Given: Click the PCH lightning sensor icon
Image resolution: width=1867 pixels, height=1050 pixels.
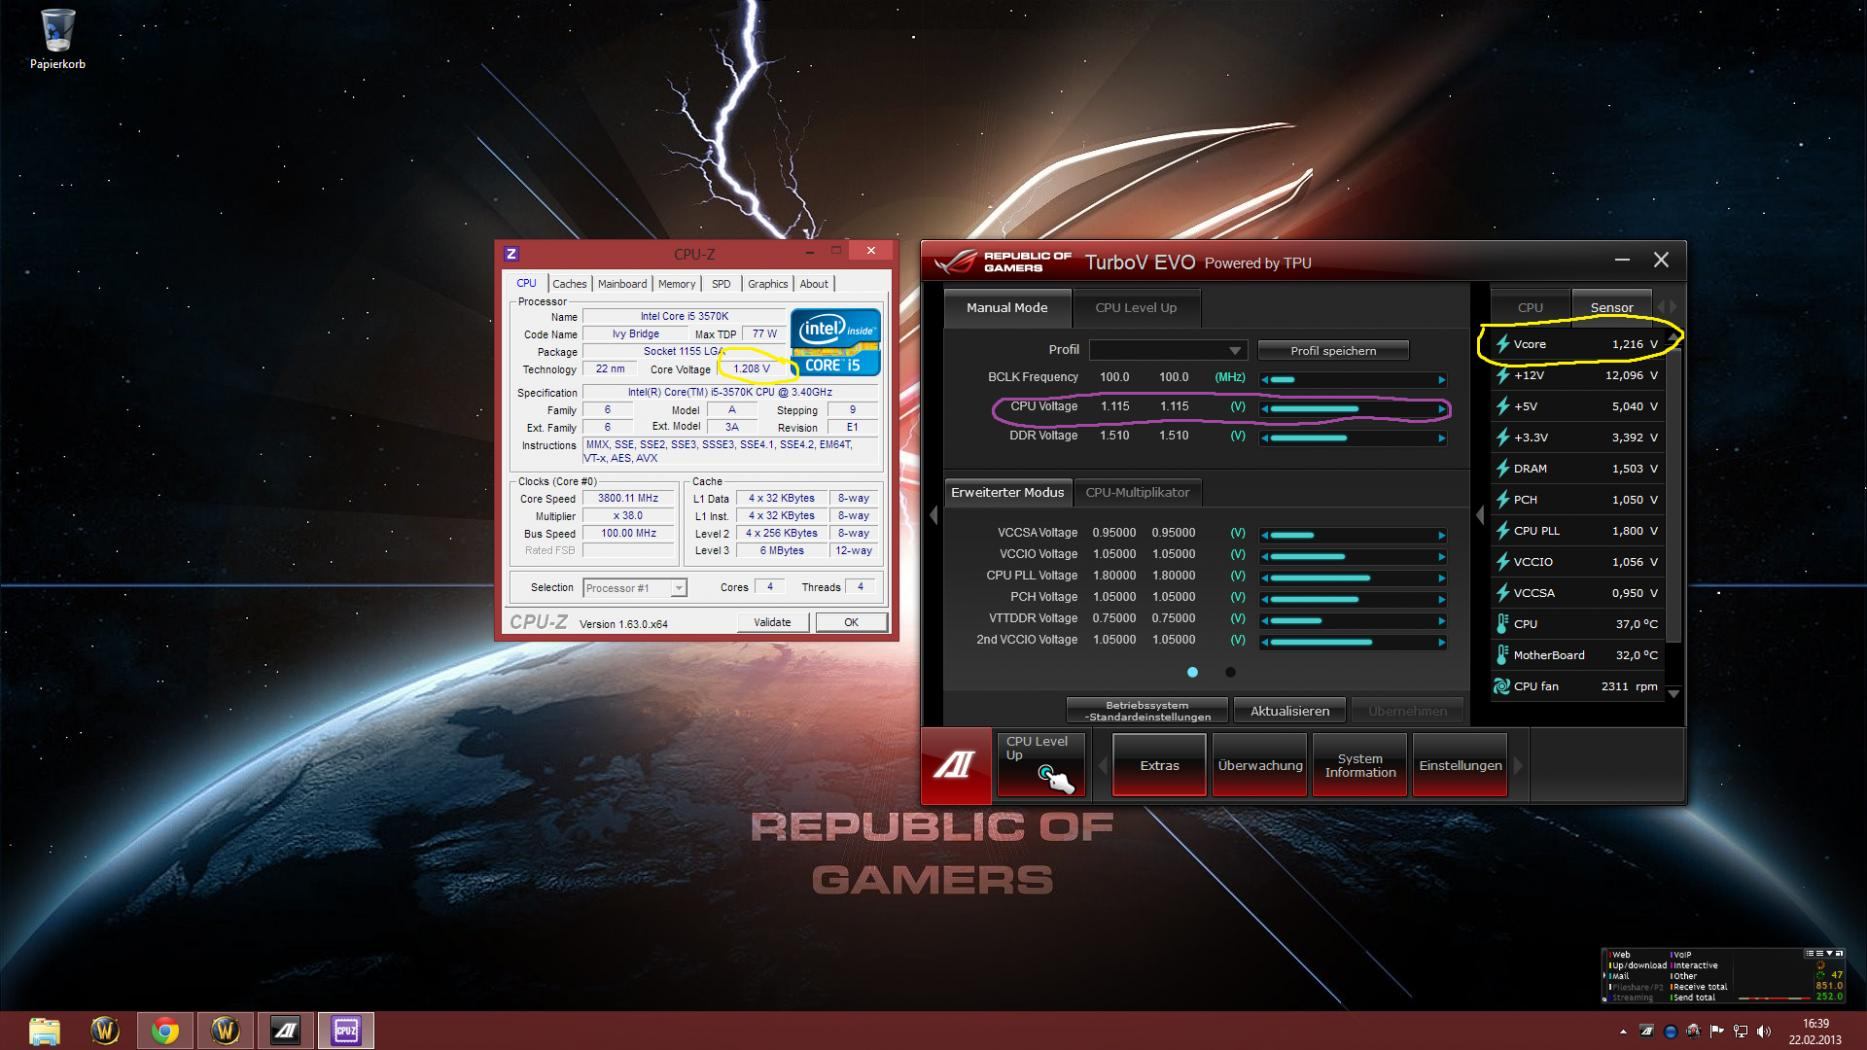Looking at the screenshot, I should 1502,499.
